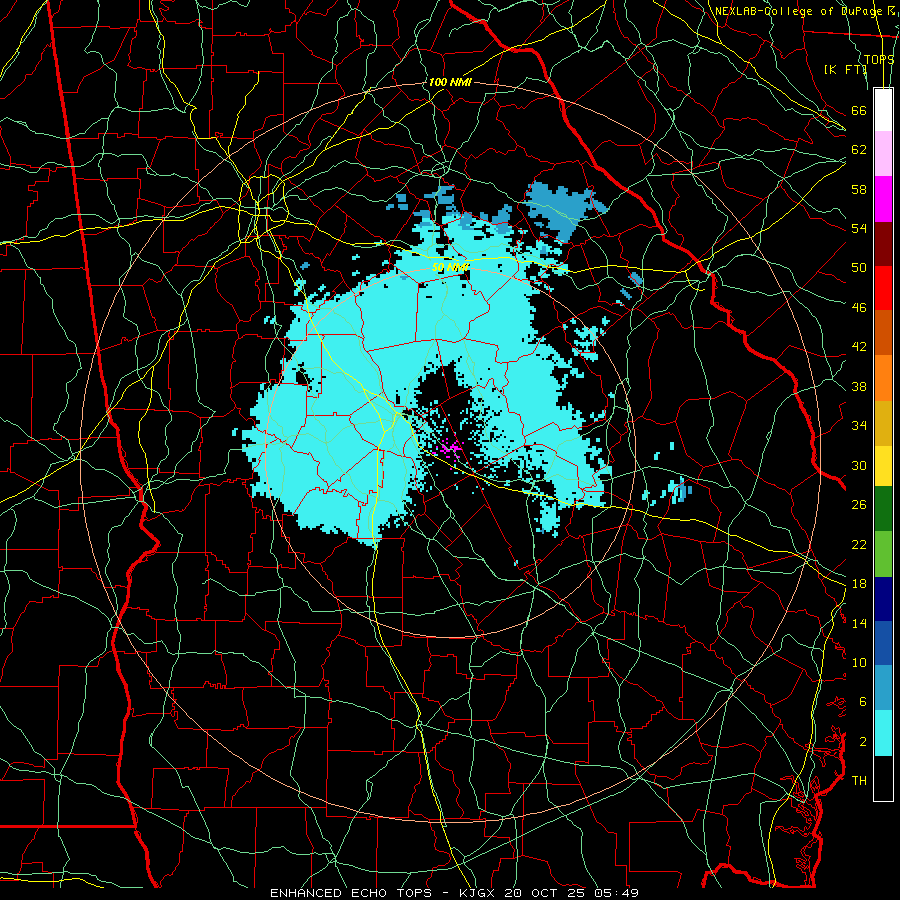Click the medium blue 10-14 kft swatch
This screenshot has height=900, width=900.
point(883,643)
